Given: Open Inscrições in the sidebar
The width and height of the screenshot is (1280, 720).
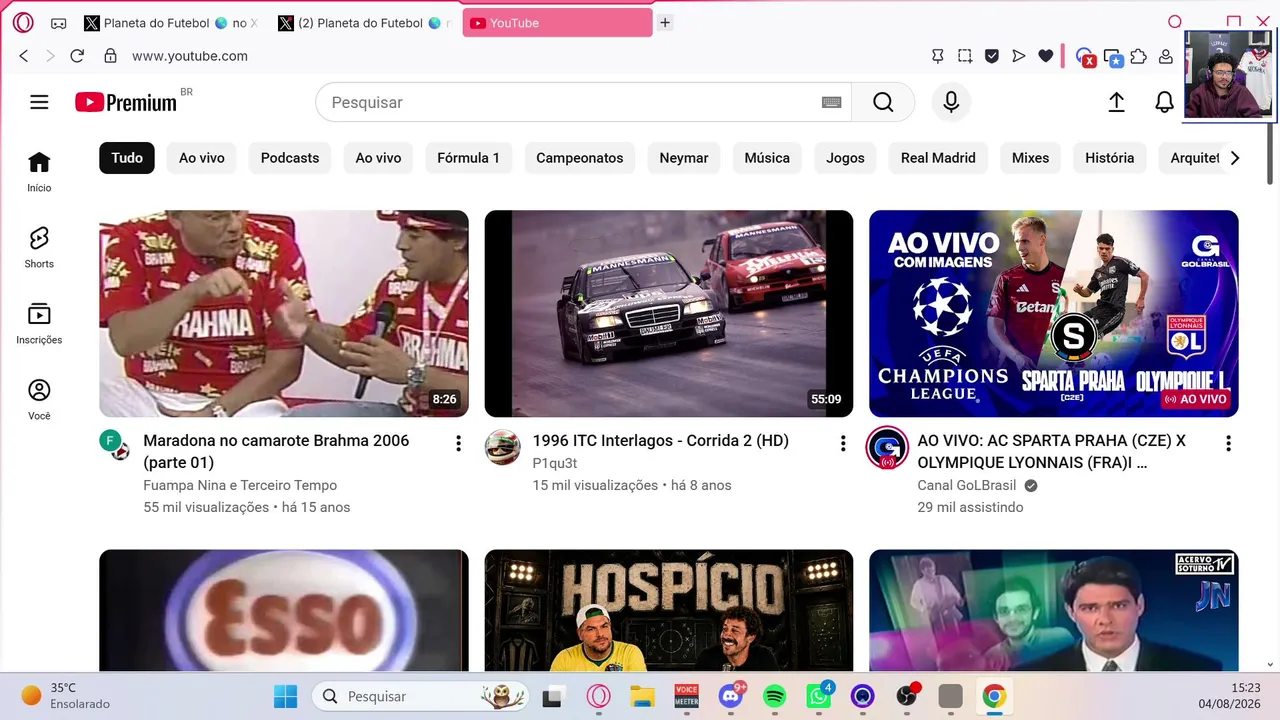Looking at the screenshot, I should (39, 324).
